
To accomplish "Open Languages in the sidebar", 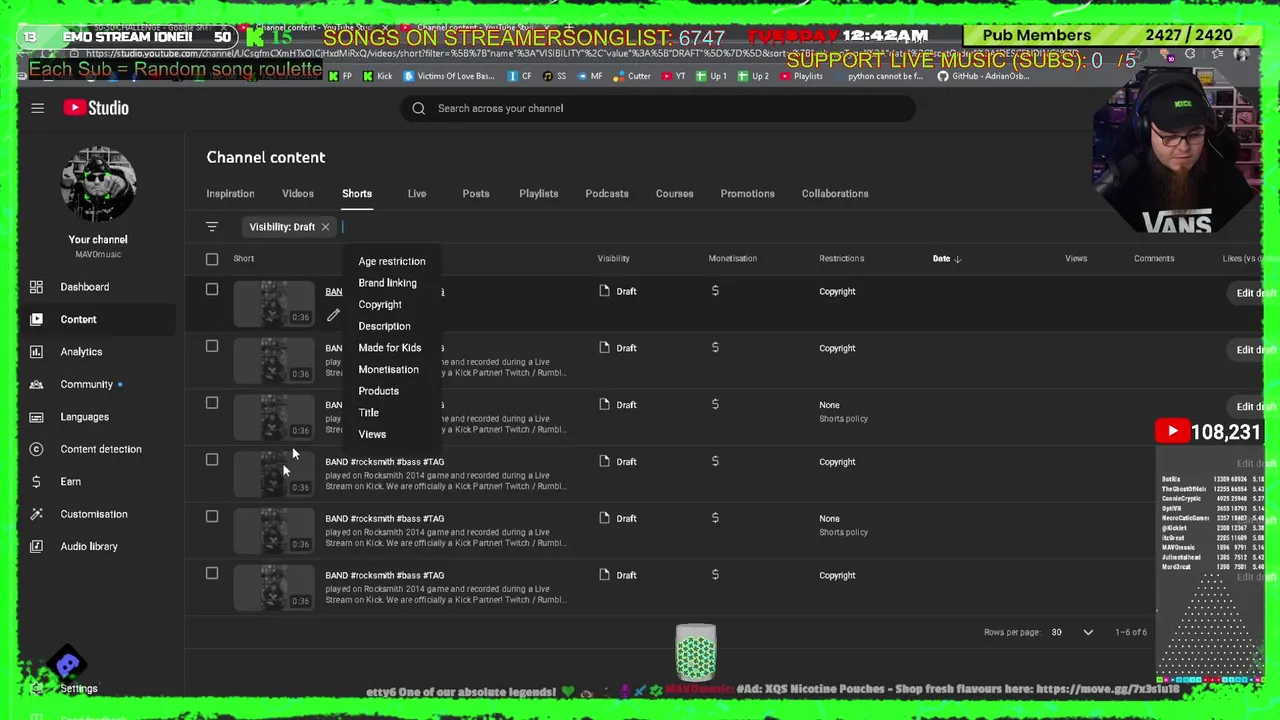I will [84, 417].
